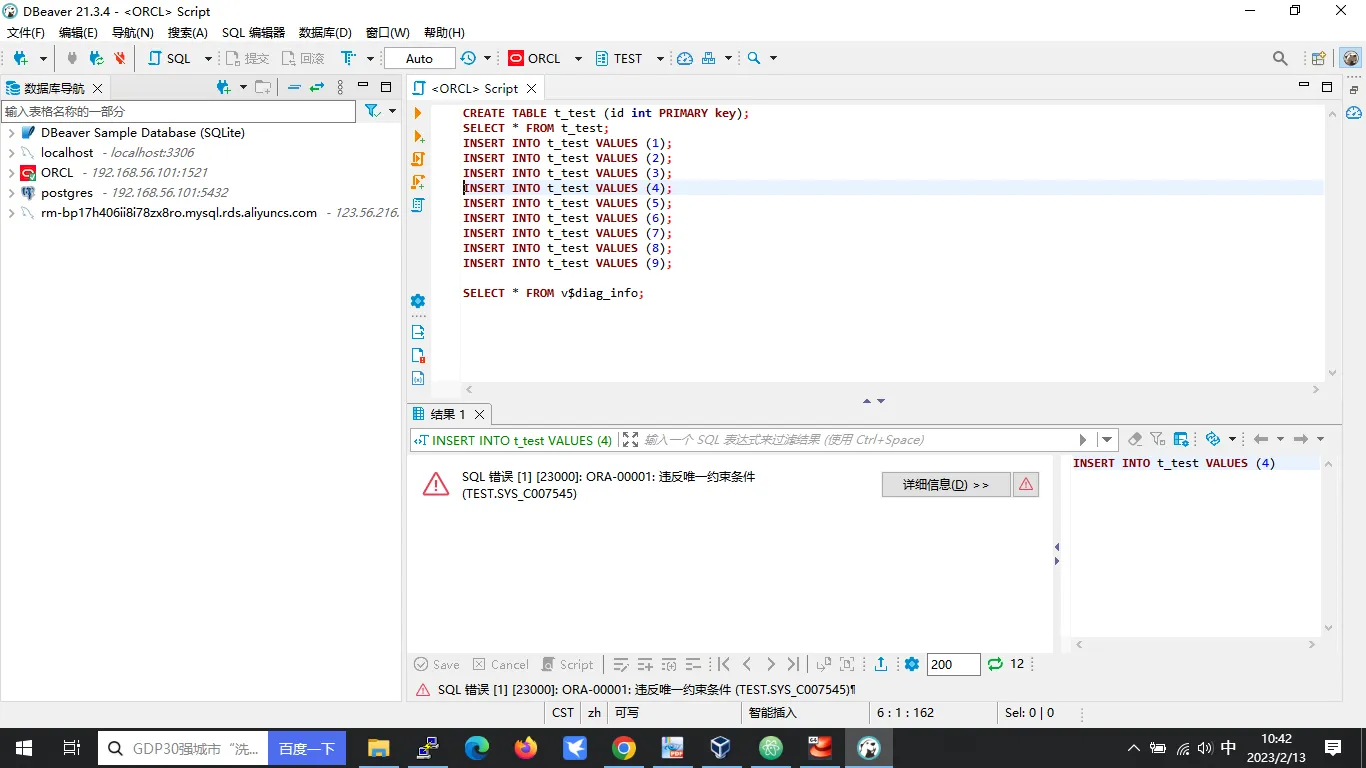
Task: Click the transaction mode icon
Action: click(x=347, y=59)
